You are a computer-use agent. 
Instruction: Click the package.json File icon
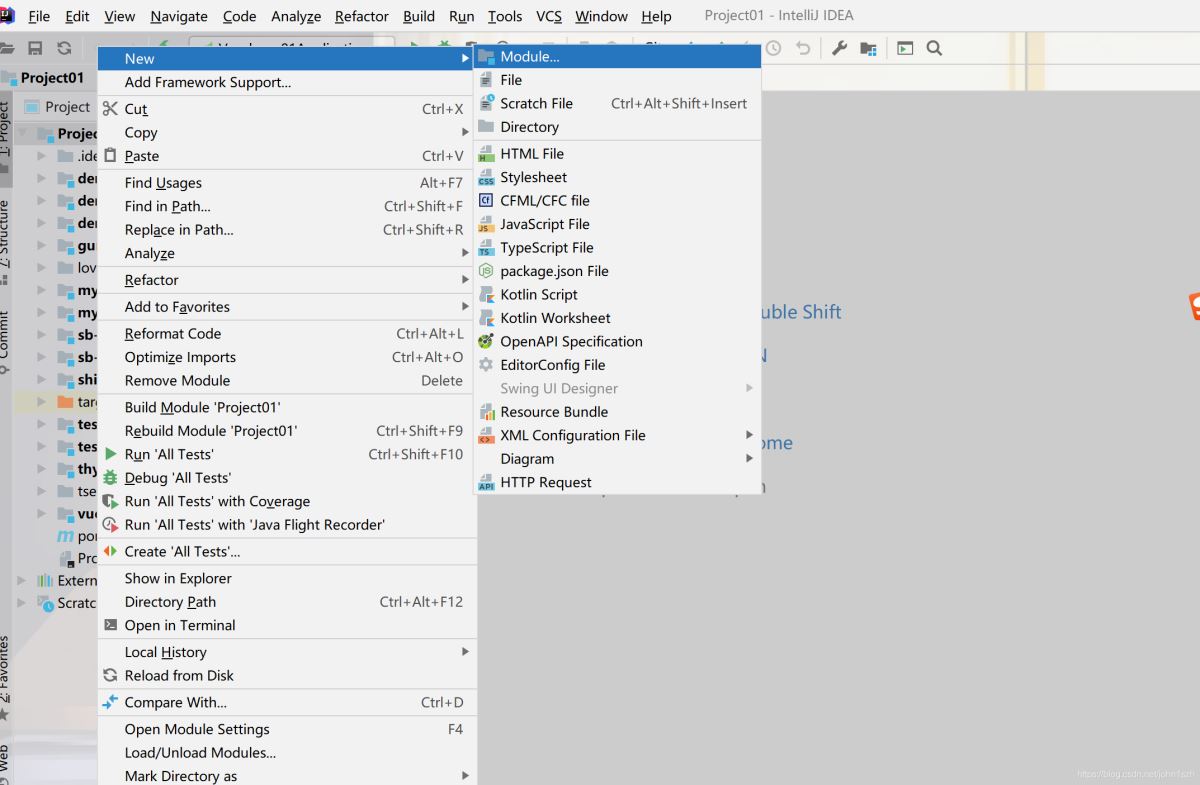486,271
